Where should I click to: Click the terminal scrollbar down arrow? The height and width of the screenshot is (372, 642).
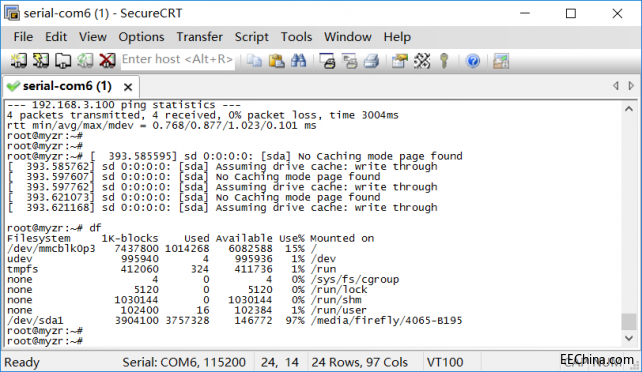[629, 338]
